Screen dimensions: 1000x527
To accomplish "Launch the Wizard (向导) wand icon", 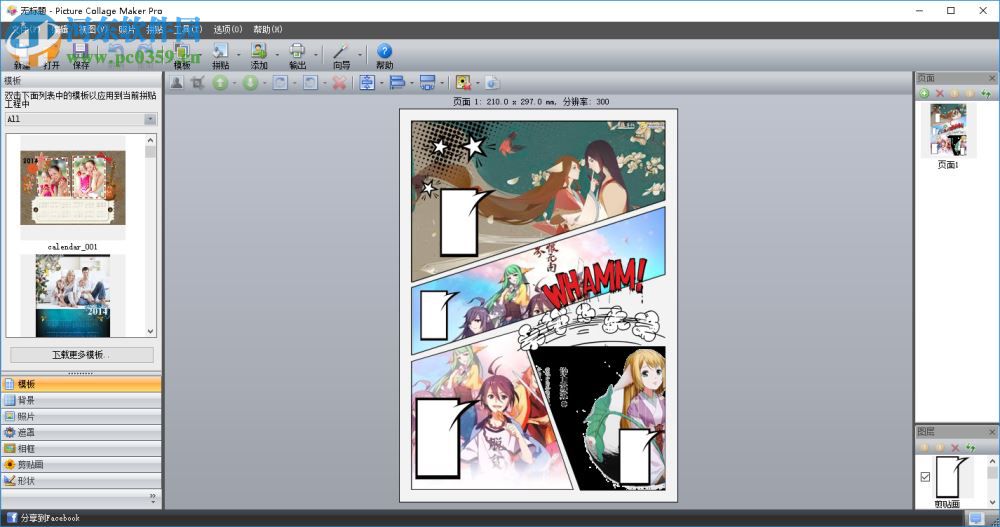I will click(x=342, y=56).
